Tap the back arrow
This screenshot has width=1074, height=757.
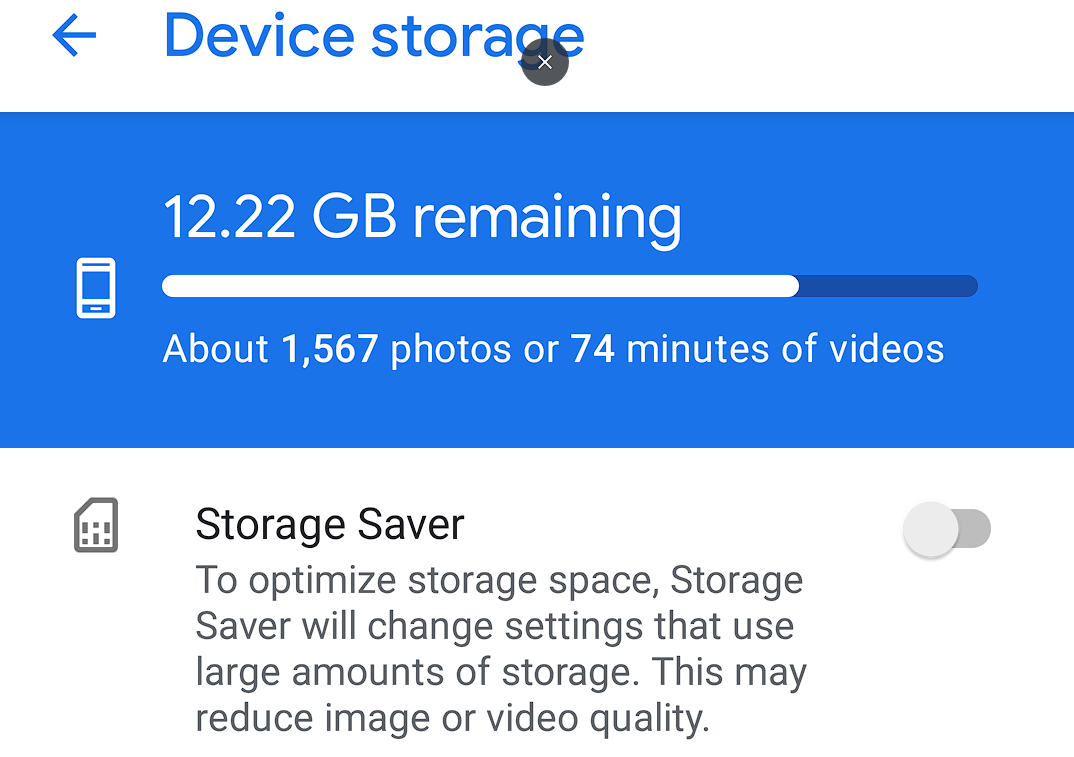coord(74,37)
